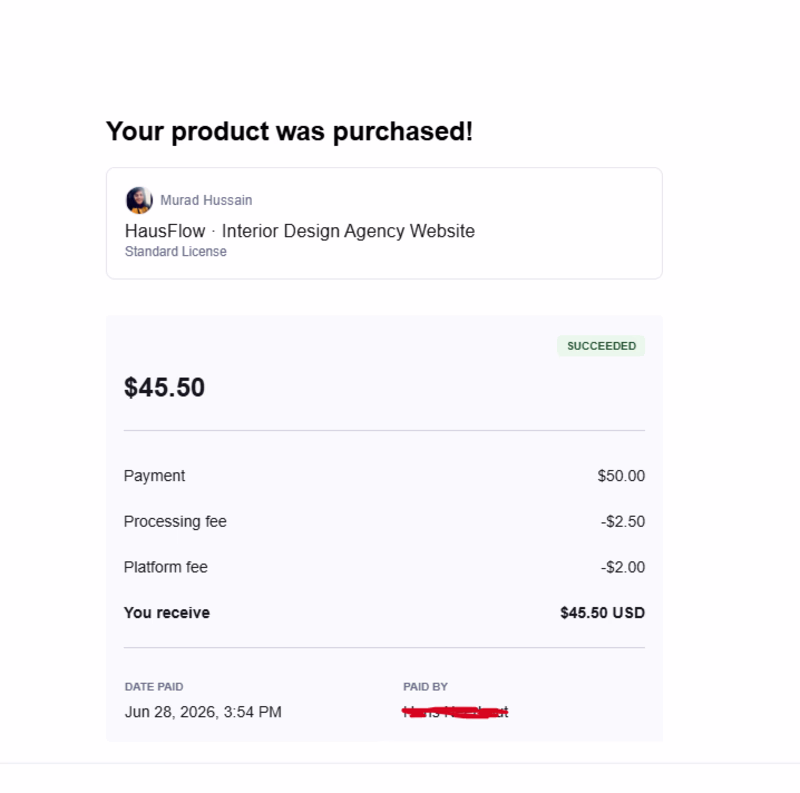The width and height of the screenshot is (800, 793).
Task: Click the Standard License link
Action: point(176,252)
